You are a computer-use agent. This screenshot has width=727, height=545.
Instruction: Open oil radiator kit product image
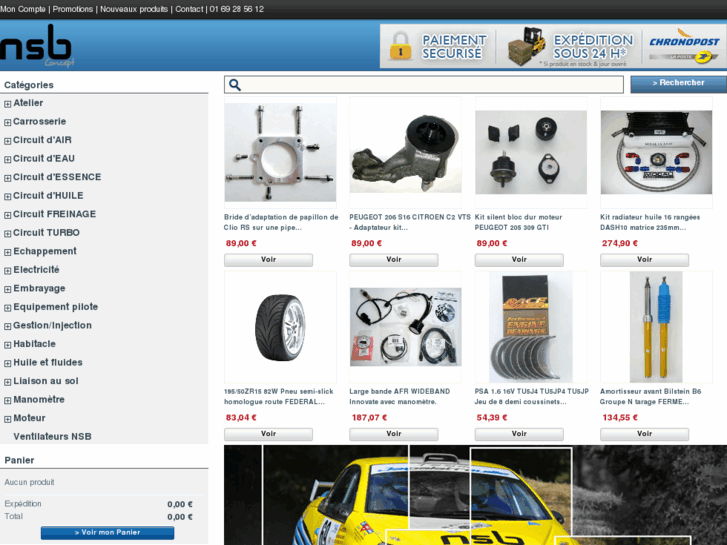coord(656,153)
